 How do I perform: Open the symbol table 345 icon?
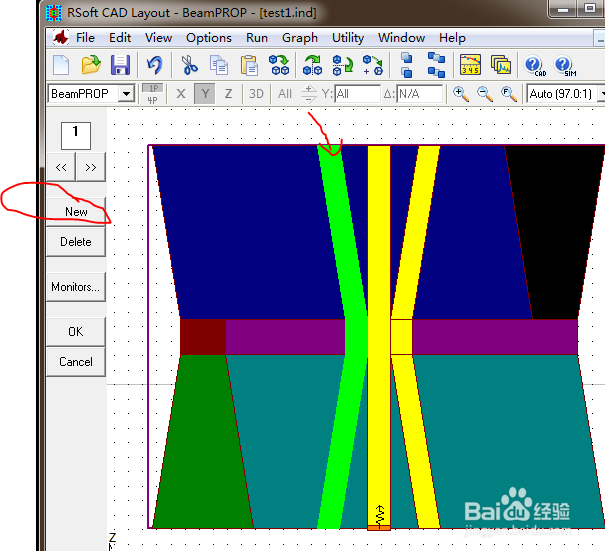coord(470,65)
